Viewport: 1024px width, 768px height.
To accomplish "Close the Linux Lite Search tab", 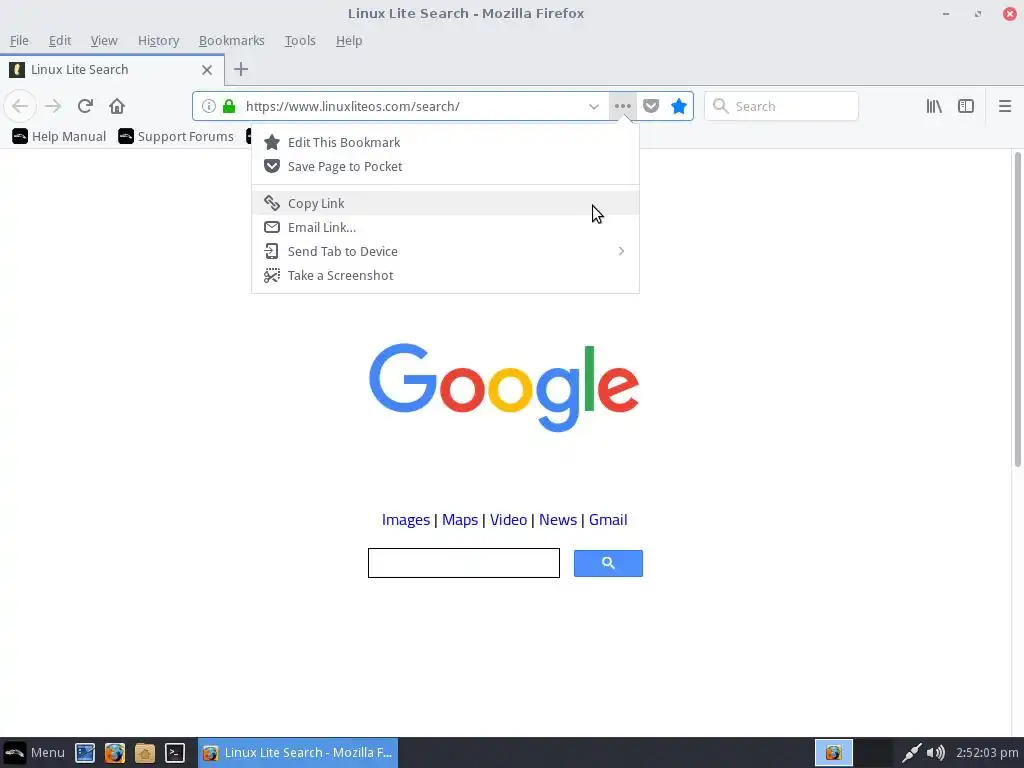I will [207, 69].
